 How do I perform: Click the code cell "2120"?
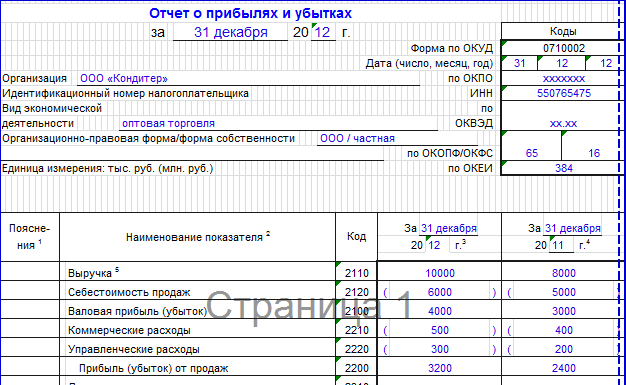357,292
